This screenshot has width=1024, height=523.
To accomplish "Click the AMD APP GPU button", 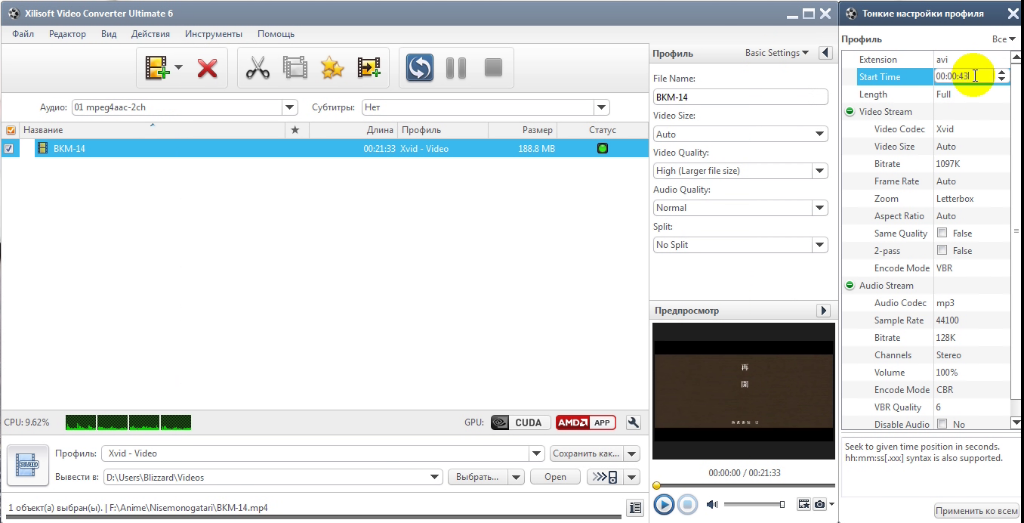I will point(586,422).
